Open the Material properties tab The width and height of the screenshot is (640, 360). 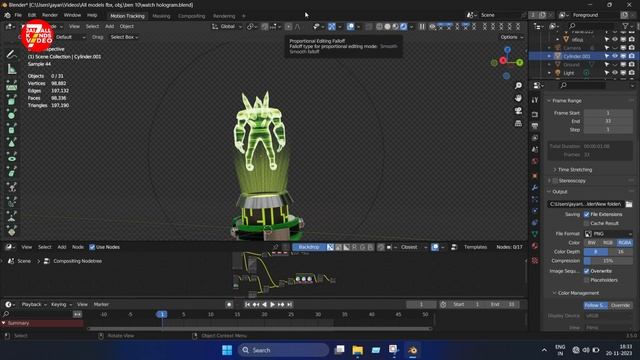pyautogui.click(x=535, y=246)
